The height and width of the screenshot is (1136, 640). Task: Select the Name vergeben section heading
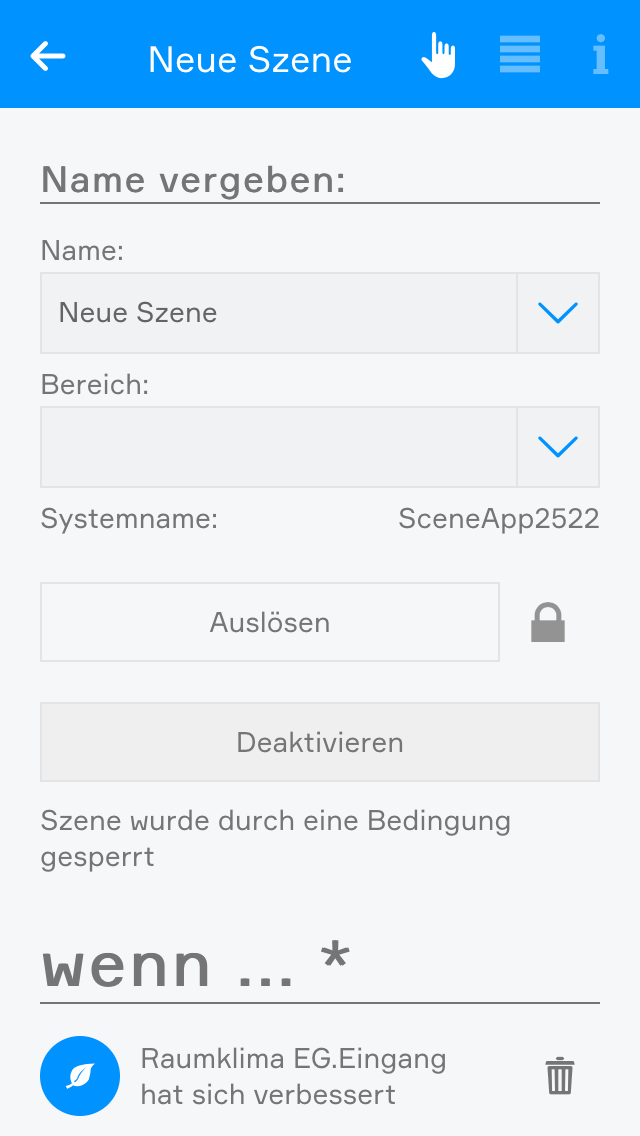pos(193,180)
